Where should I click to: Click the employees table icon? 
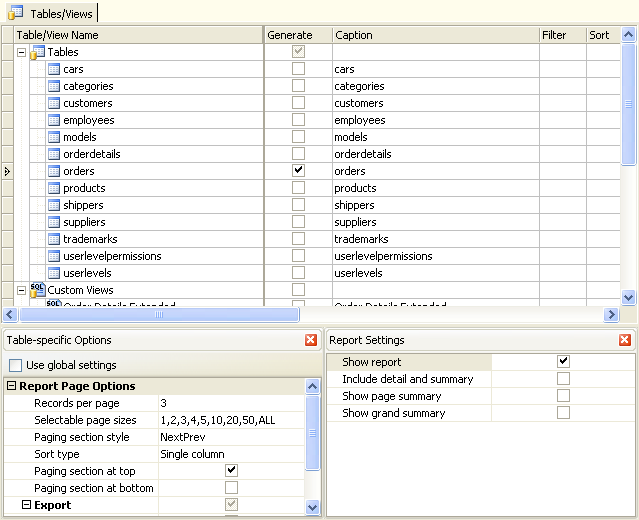54,120
